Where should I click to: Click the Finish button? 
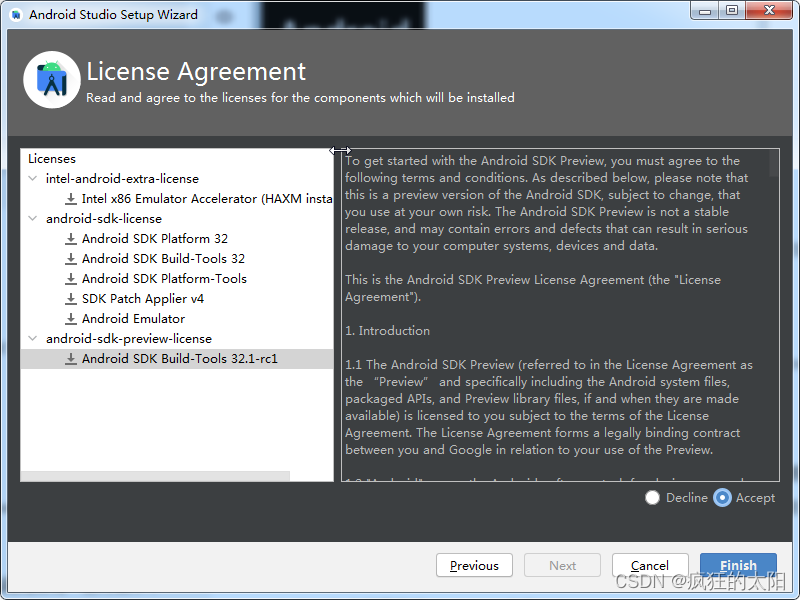coord(738,565)
